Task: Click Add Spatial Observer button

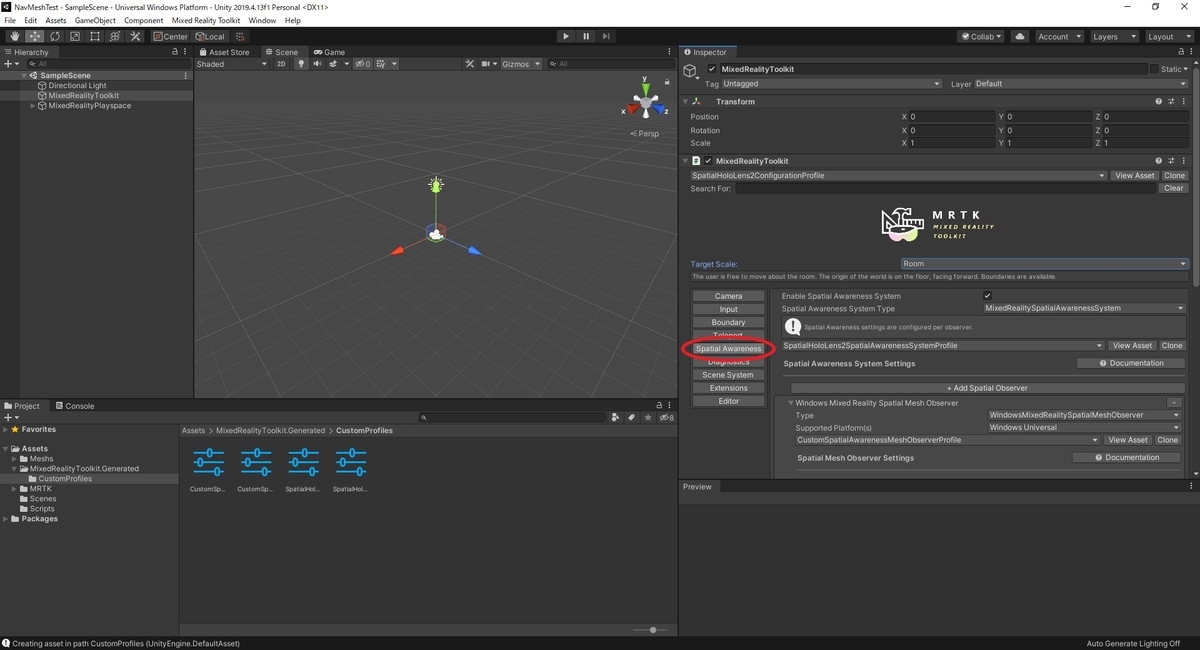Action: click(987, 388)
